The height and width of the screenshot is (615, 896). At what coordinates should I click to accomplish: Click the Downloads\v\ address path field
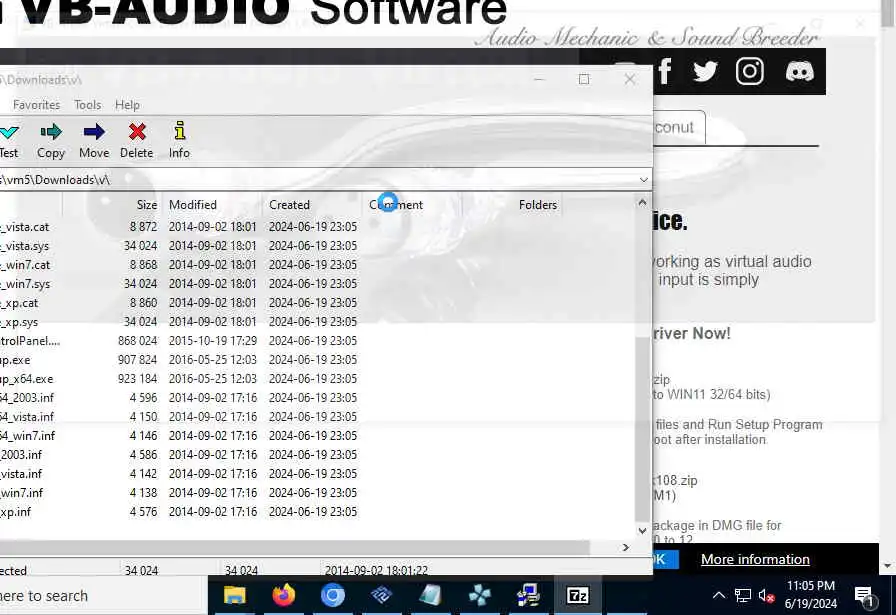tap(317, 179)
